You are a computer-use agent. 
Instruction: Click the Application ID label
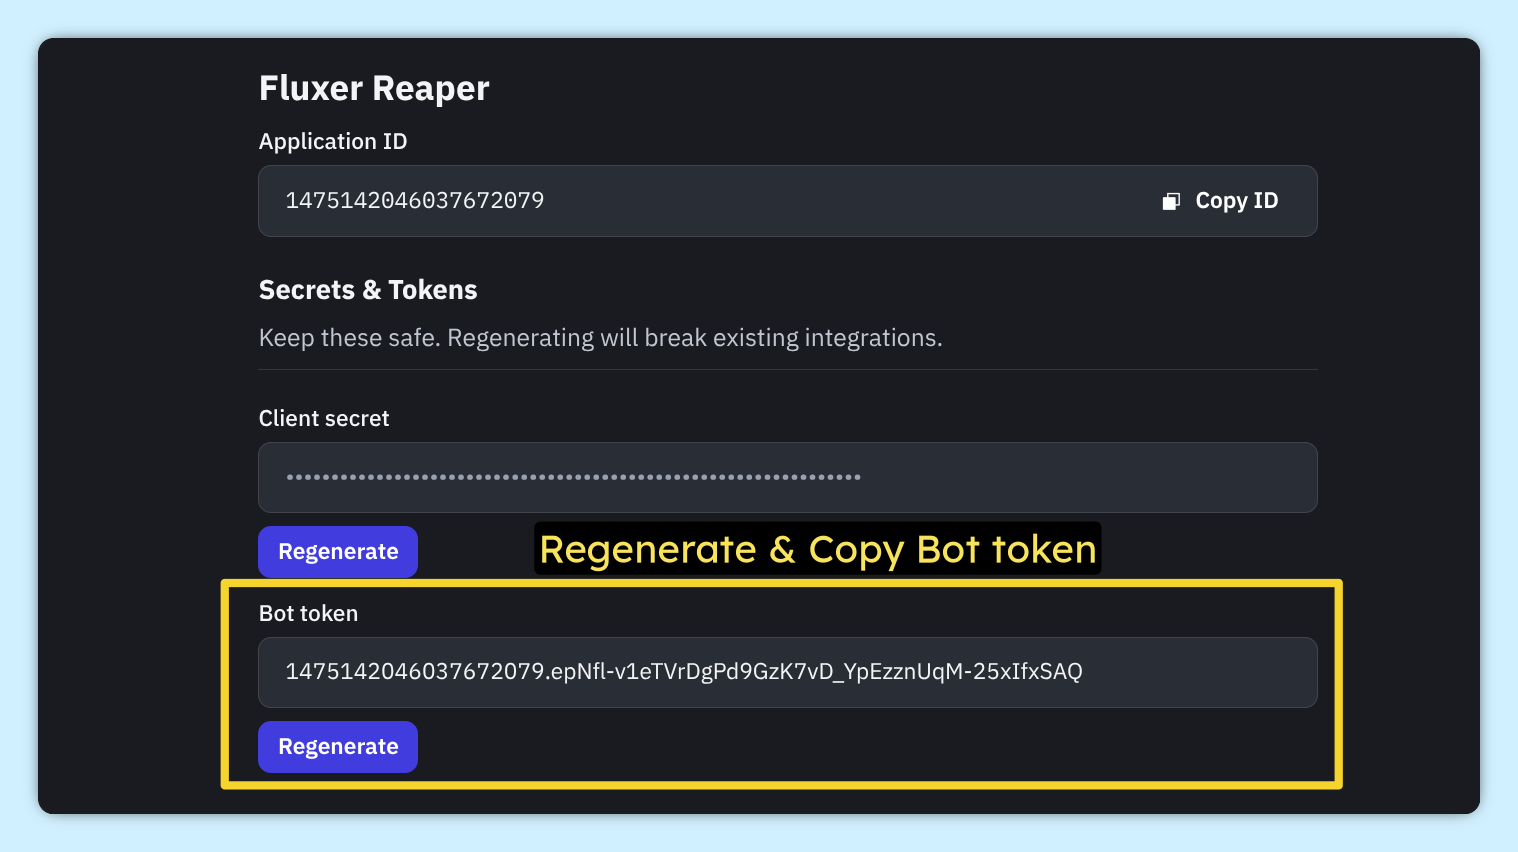(x=333, y=141)
